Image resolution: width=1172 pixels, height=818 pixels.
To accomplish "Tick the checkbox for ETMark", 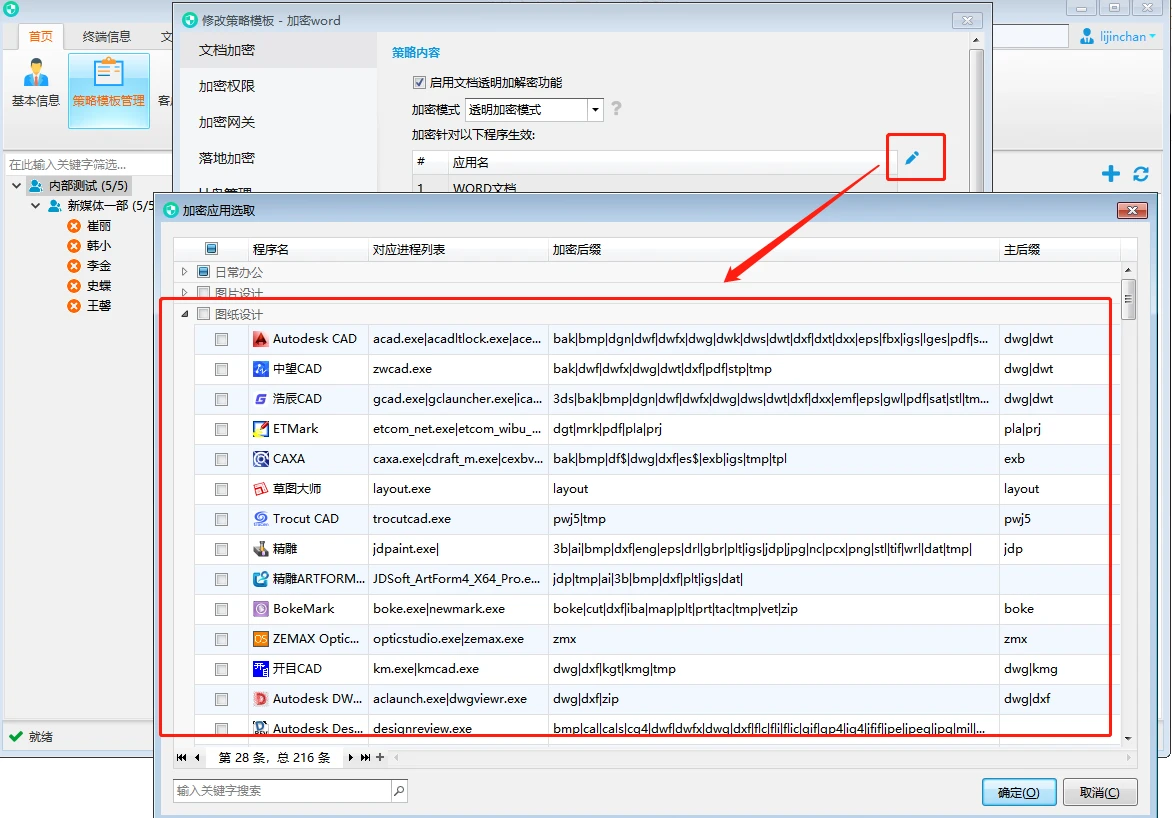I will tap(221, 429).
